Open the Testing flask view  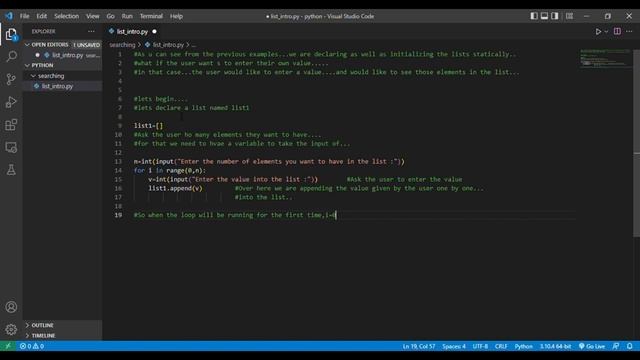tap(11, 170)
